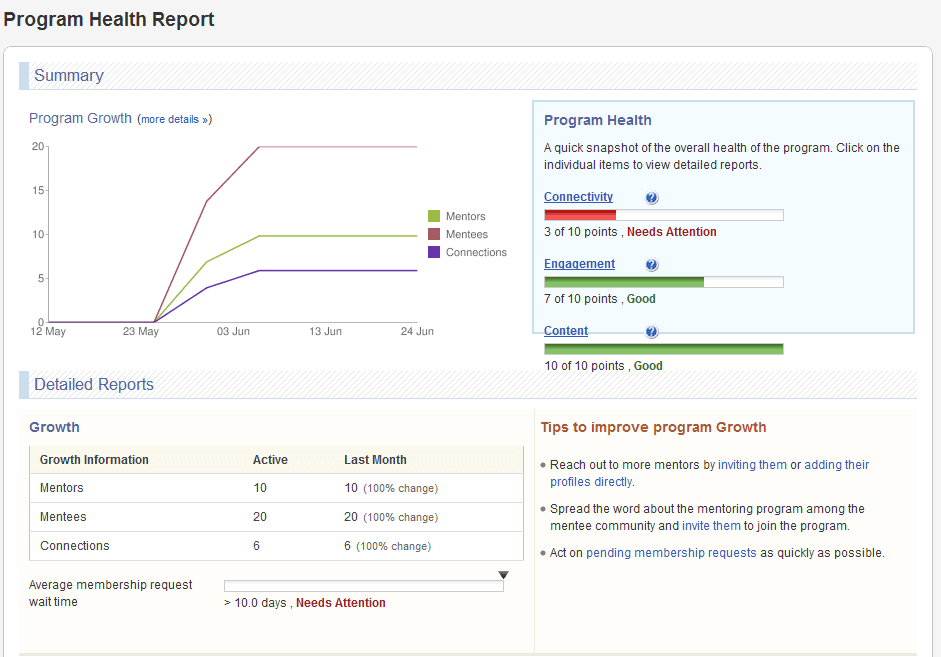Click the purple Connections legend swatch
Viewport: 941px width, 657px height.
(434, 252)
